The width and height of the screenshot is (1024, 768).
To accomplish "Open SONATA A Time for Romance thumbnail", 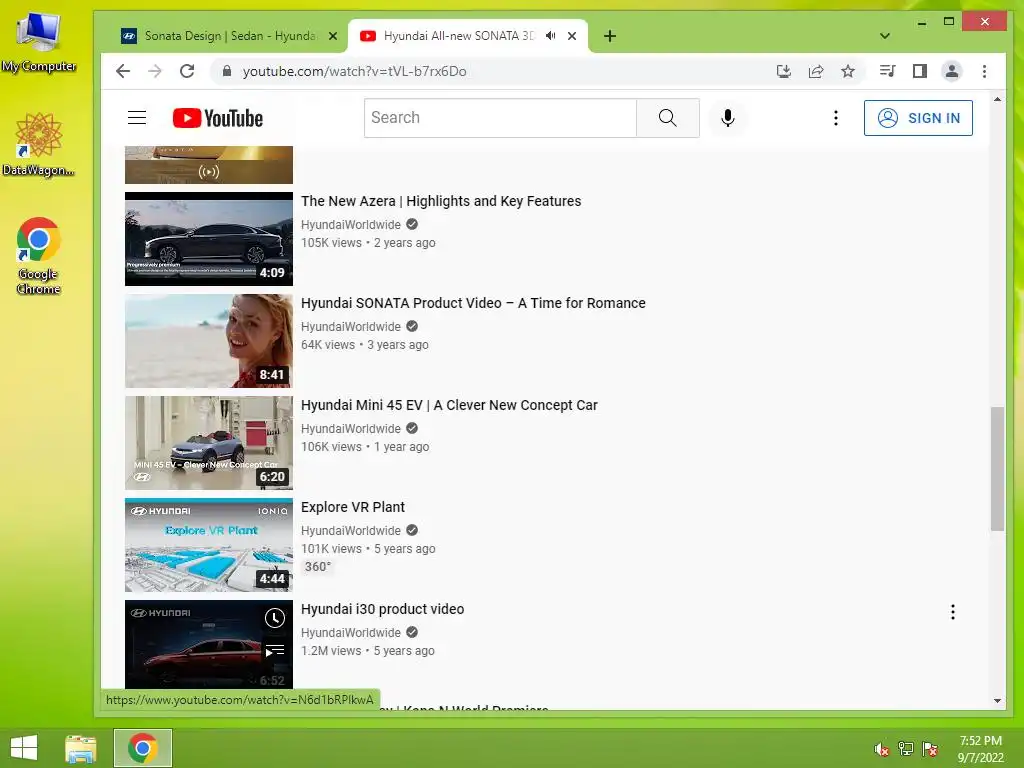I will 209,341.
